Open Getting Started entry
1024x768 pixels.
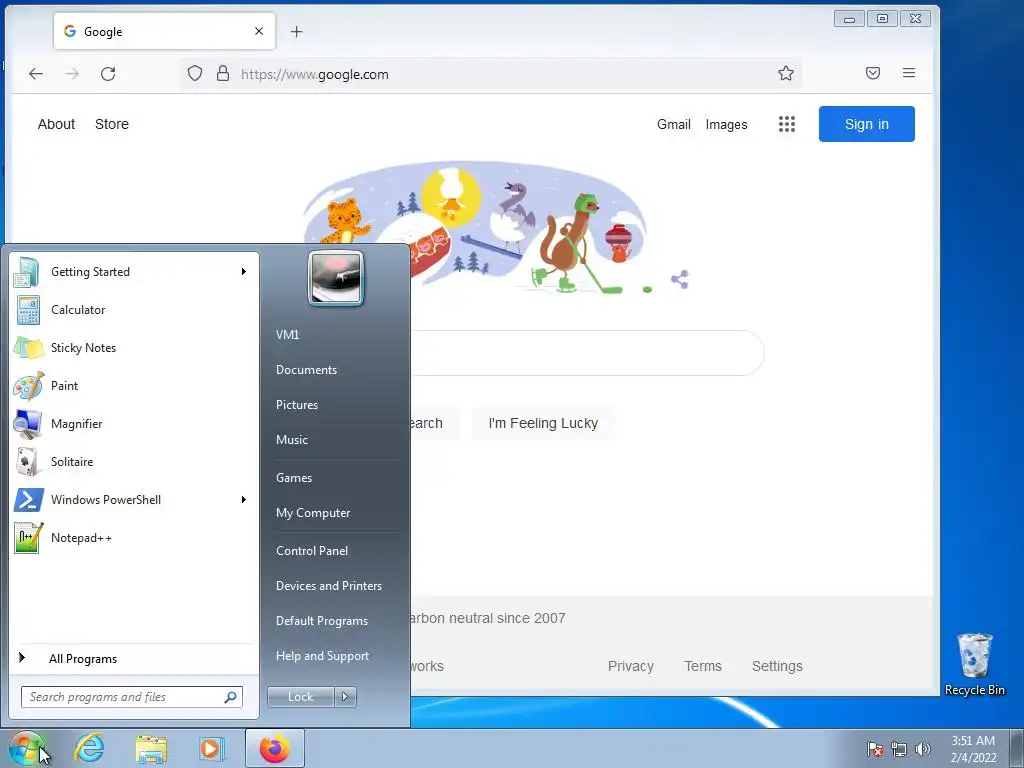pyautogui.click(x=134, y=272)
